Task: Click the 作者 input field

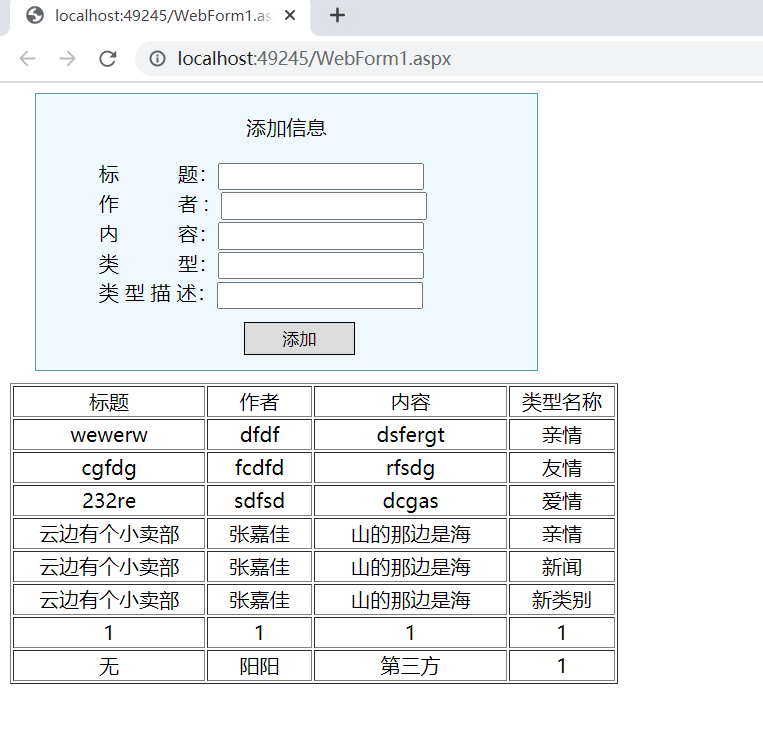Action: tap(324, 206)
